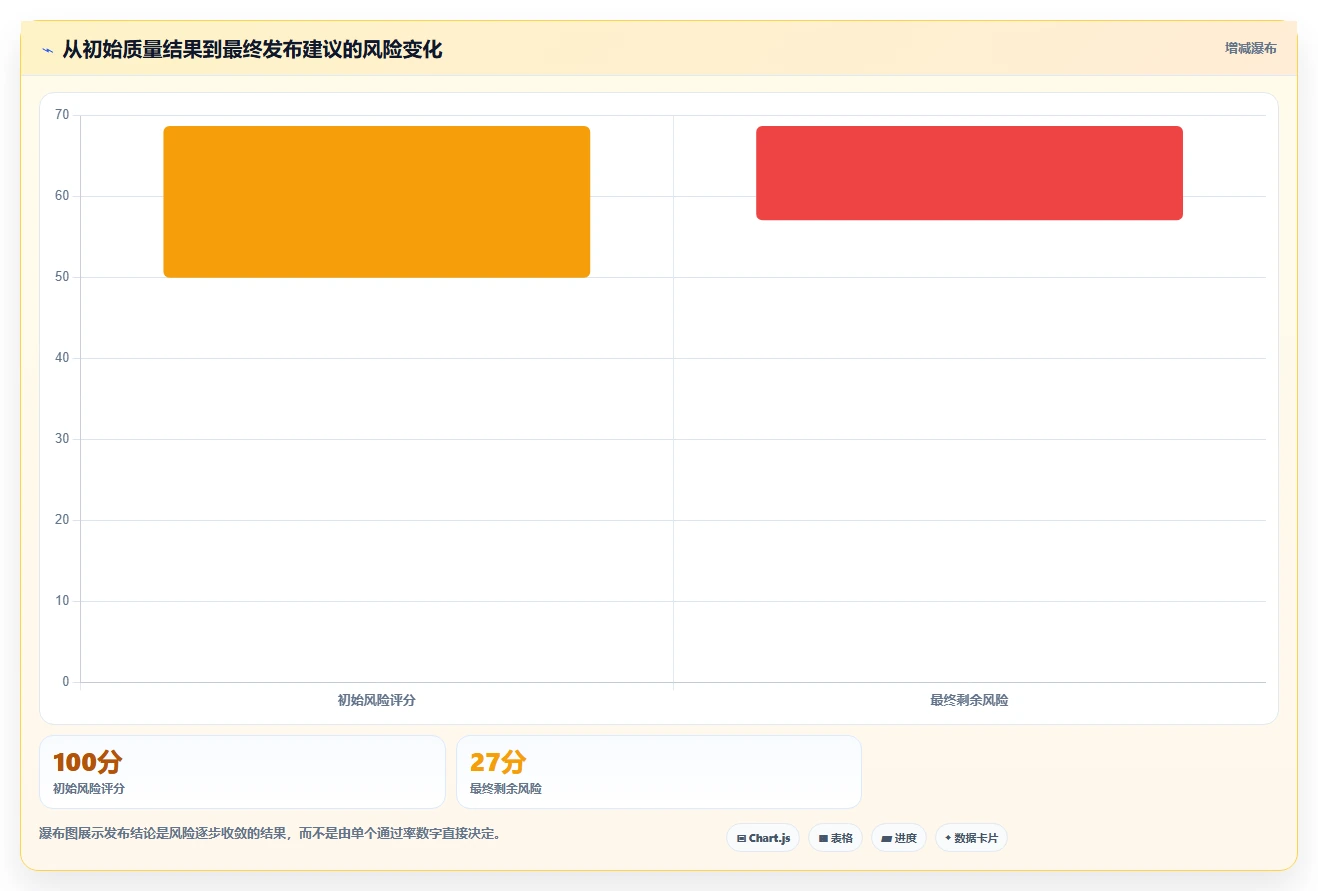Select the 进度 tag chip
Viewport: 1318px width, 891px height.
click(x=899, y=838)
